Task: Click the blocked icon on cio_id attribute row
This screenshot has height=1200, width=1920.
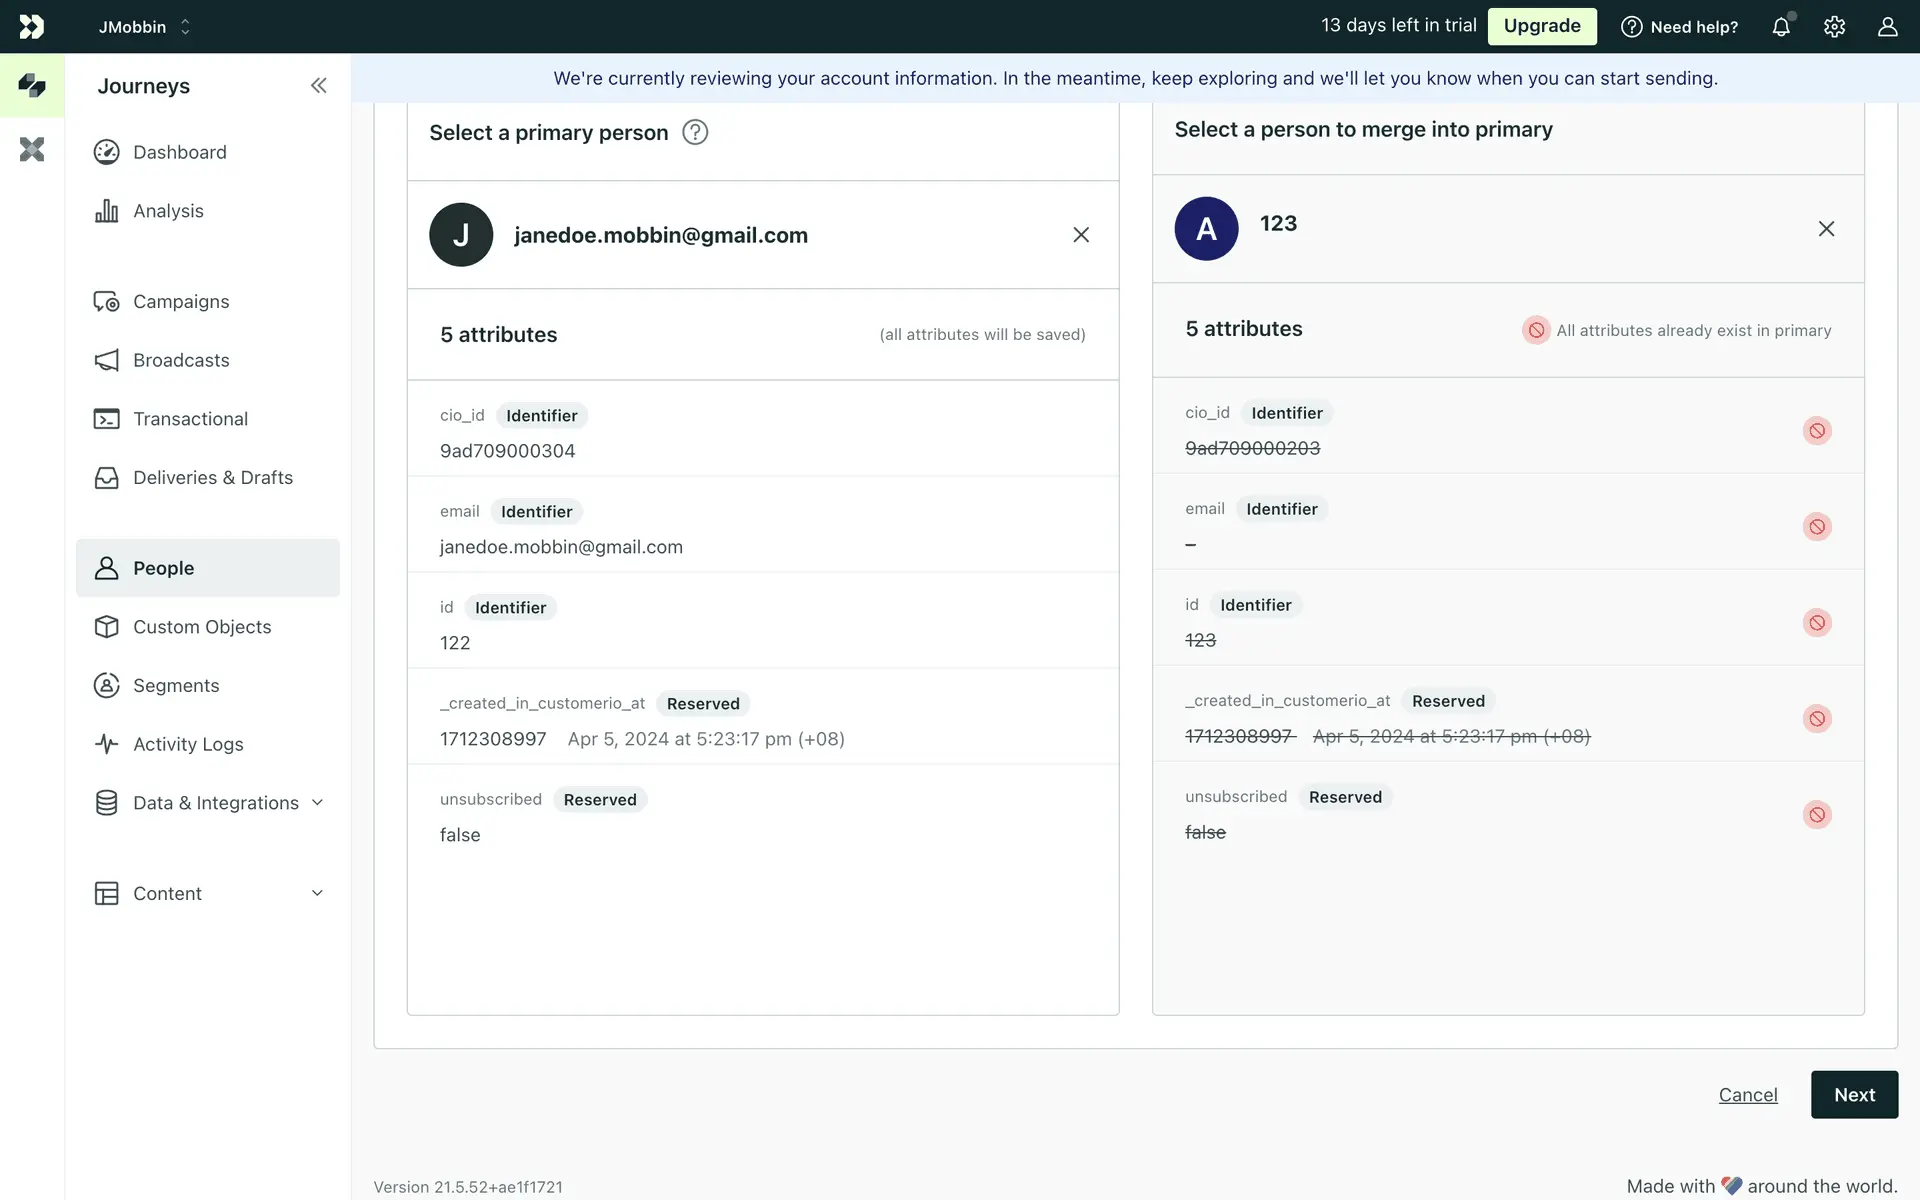Action: [1817, 431]
